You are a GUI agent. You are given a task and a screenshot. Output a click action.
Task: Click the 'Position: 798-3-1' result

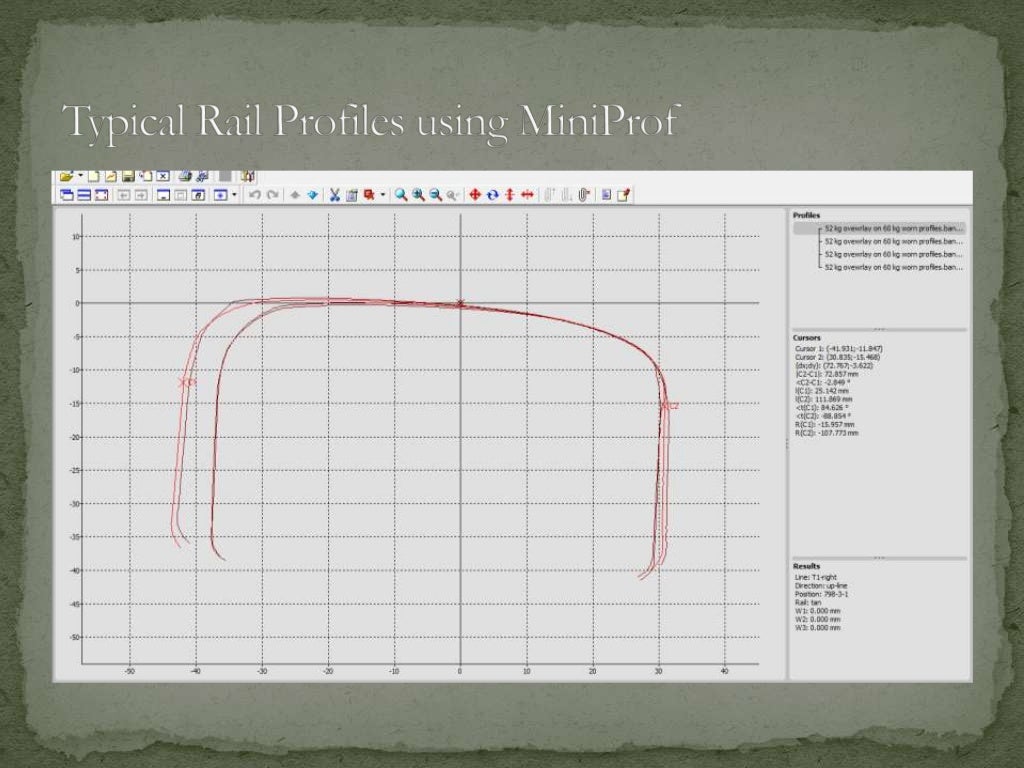pyautogui.click(x=822, y=594)
